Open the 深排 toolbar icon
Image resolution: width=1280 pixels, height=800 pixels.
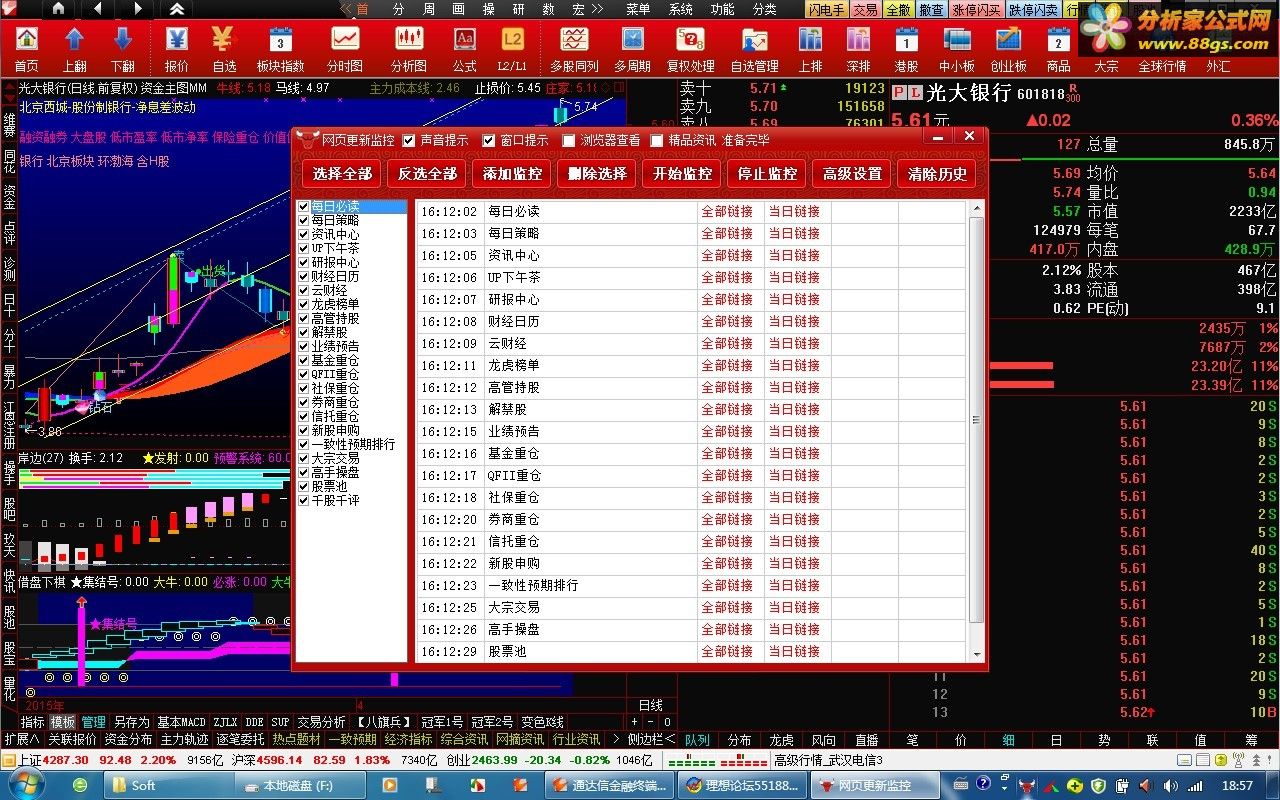point(858,40)
